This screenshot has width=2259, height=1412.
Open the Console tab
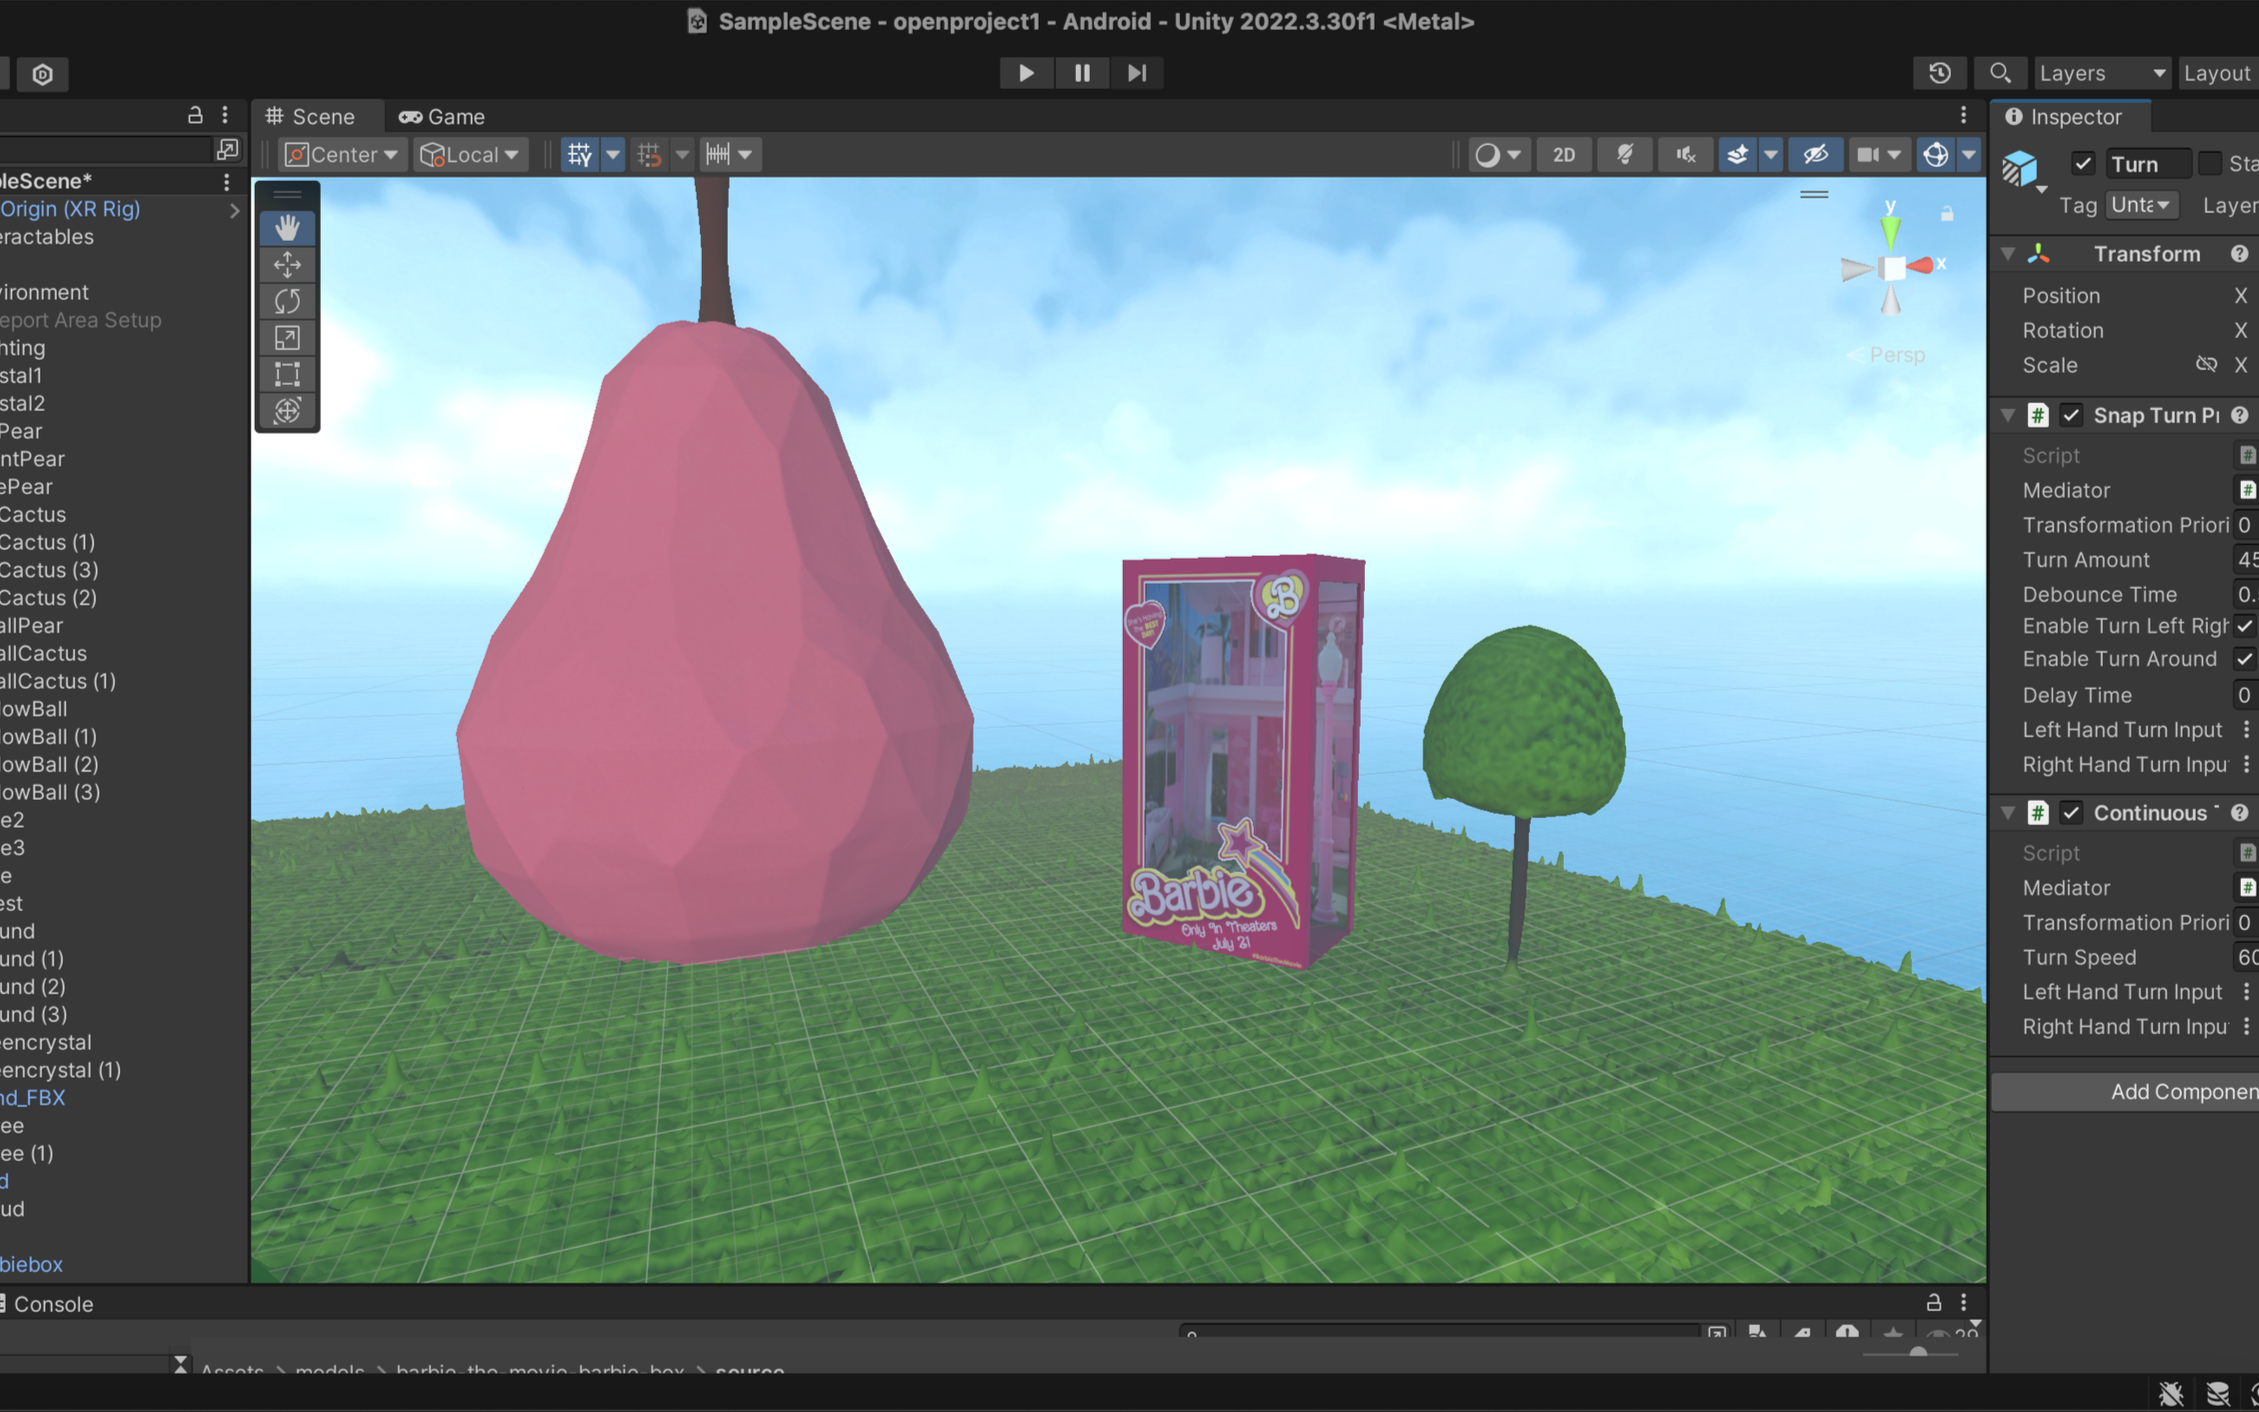click(52, 1304)
